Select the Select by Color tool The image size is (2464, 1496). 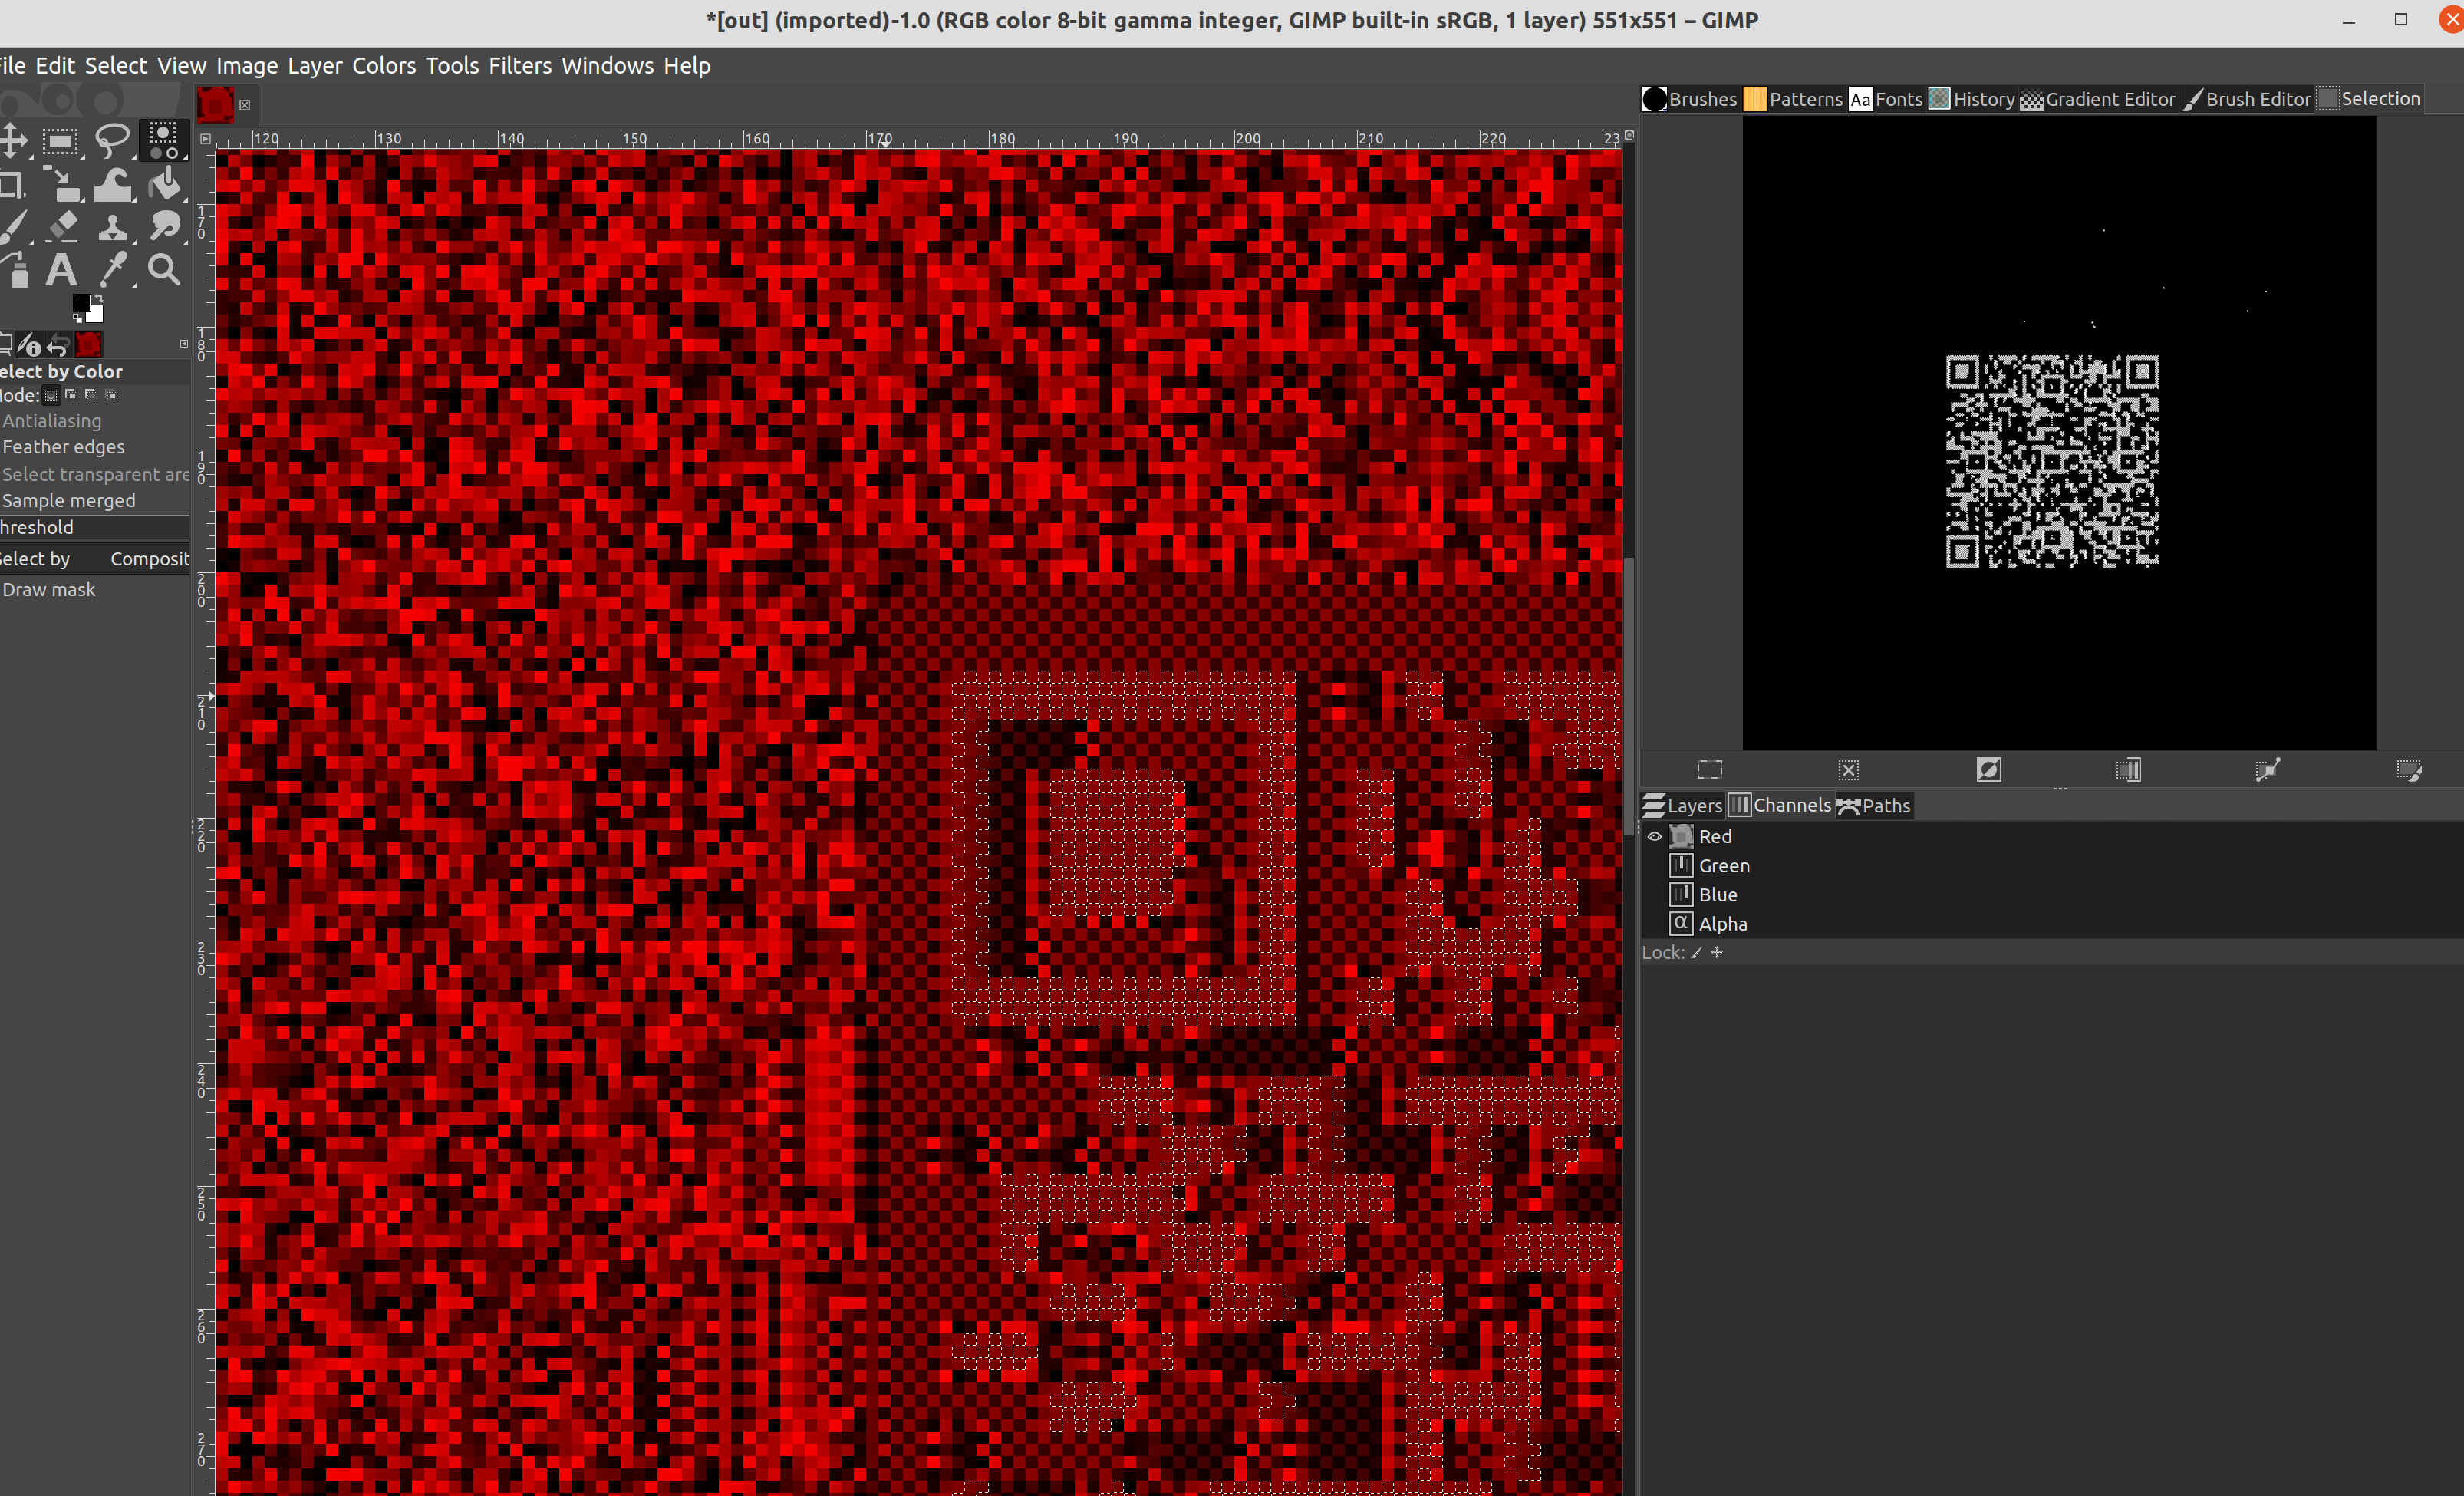click(164, 140)
